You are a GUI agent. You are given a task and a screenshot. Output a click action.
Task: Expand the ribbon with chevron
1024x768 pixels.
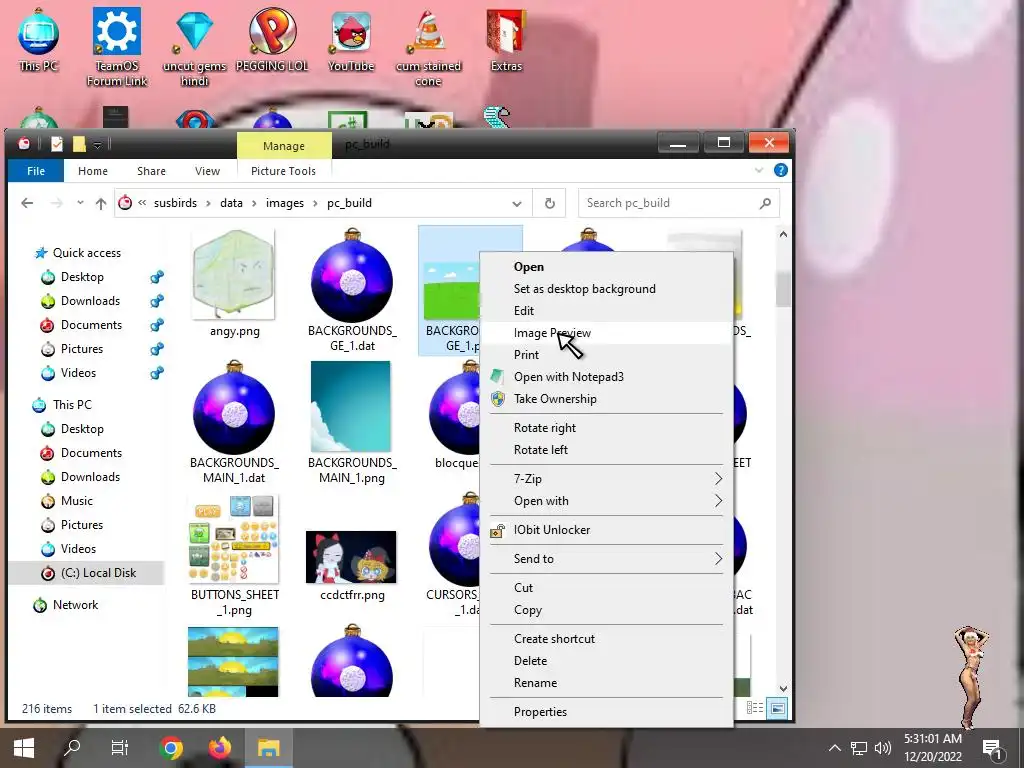(759, 170)
